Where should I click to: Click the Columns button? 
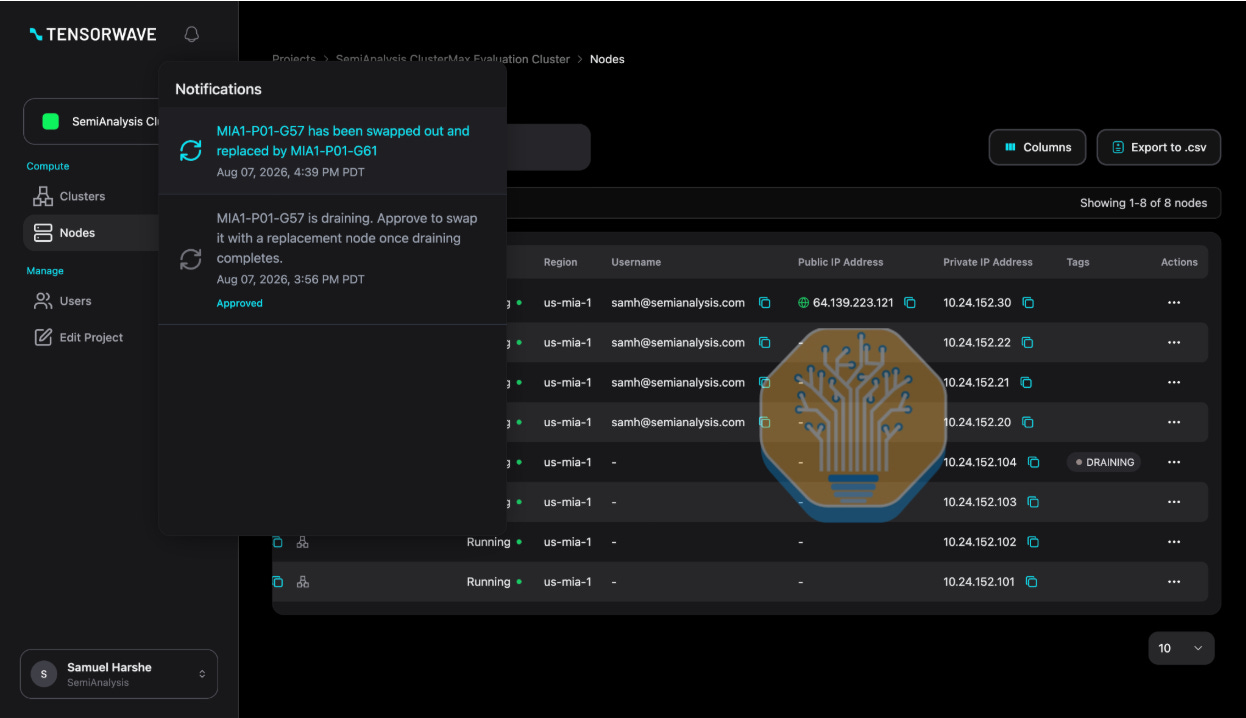click(1037, 147)
